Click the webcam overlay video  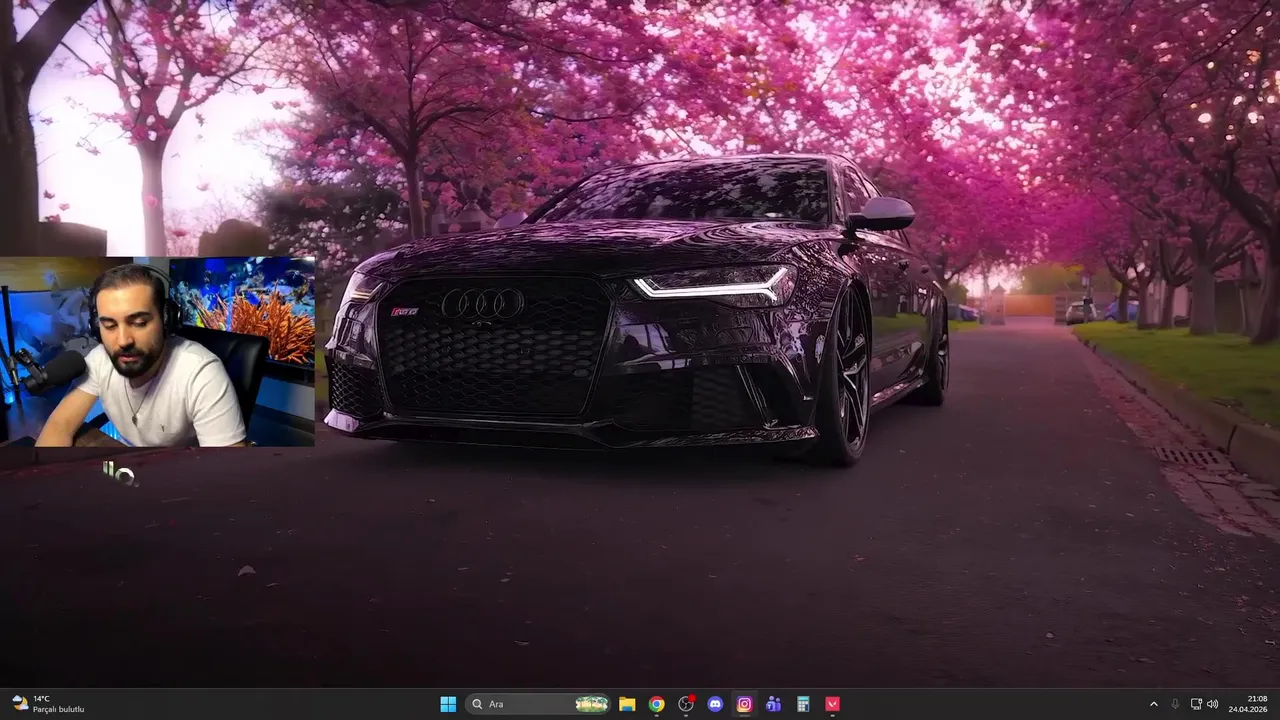pos(158,351)
